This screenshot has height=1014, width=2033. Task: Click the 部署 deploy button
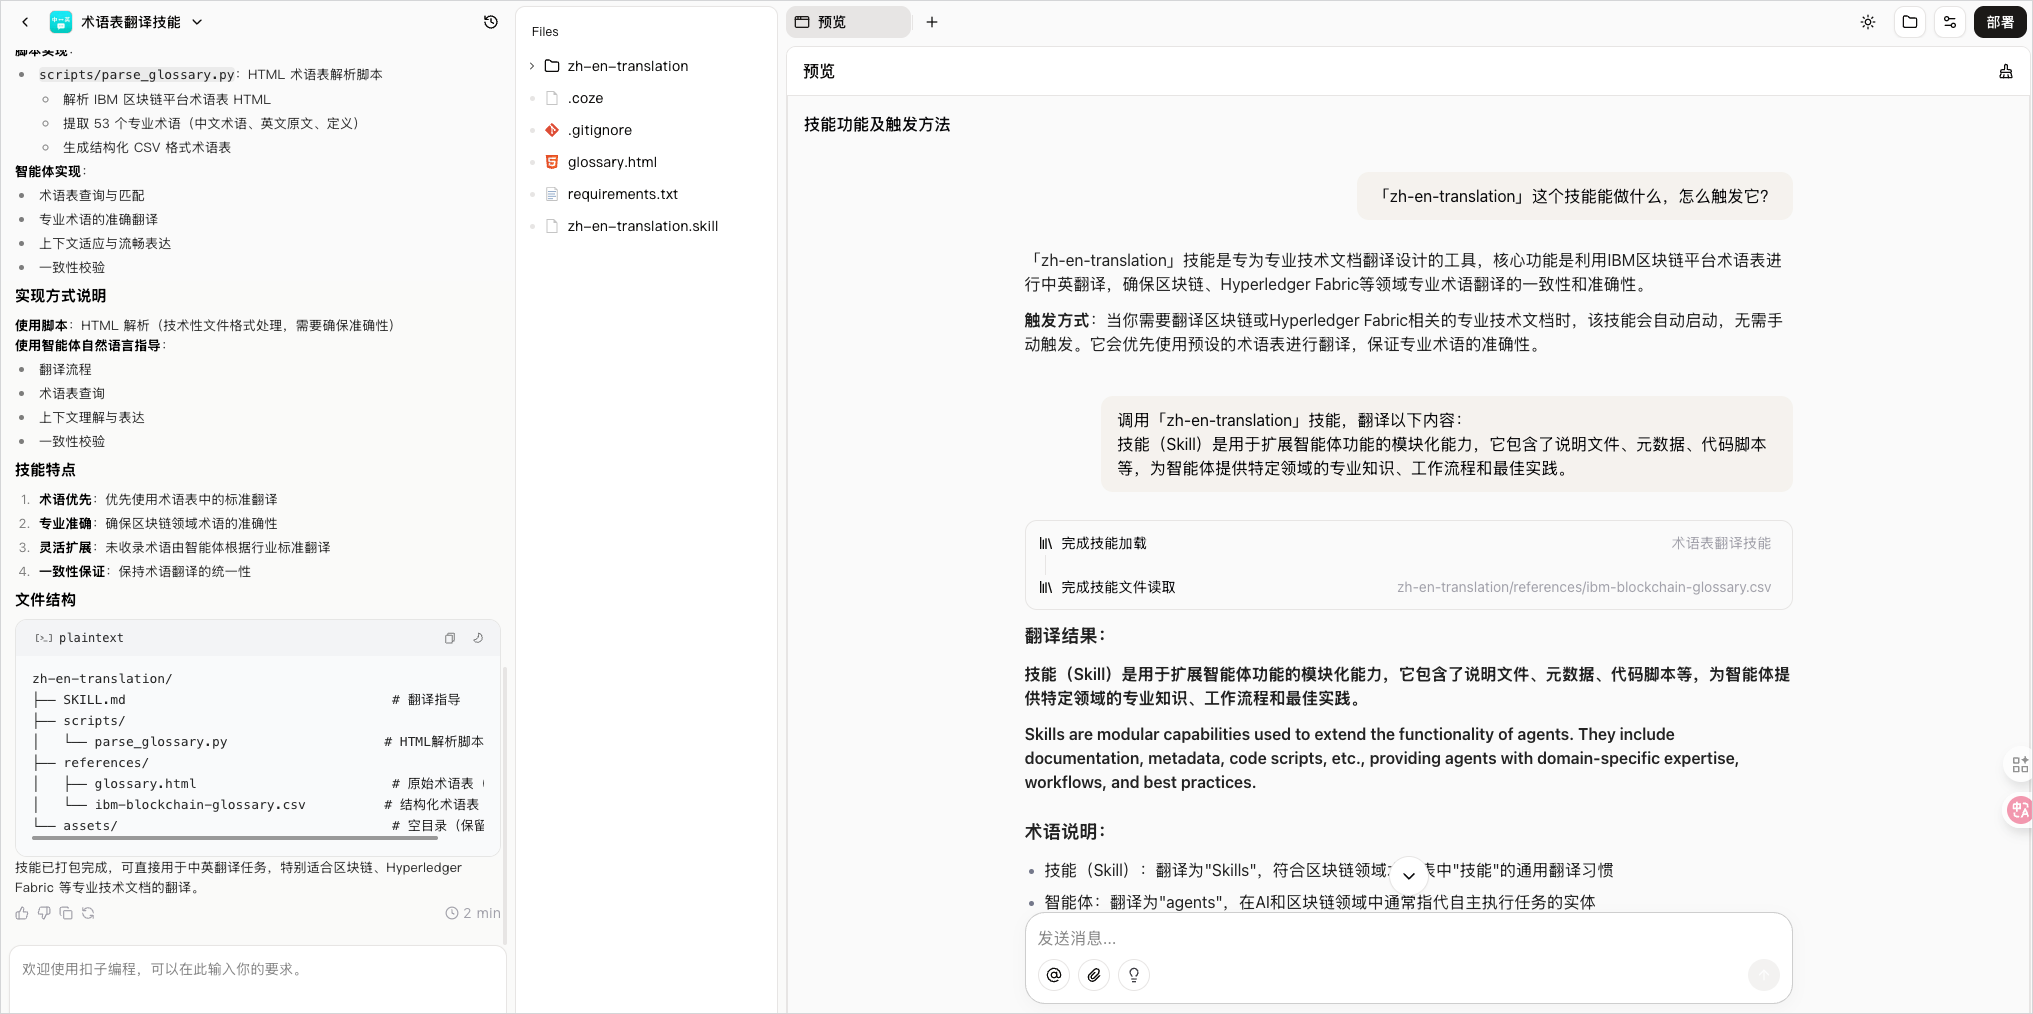[2000, 22]
